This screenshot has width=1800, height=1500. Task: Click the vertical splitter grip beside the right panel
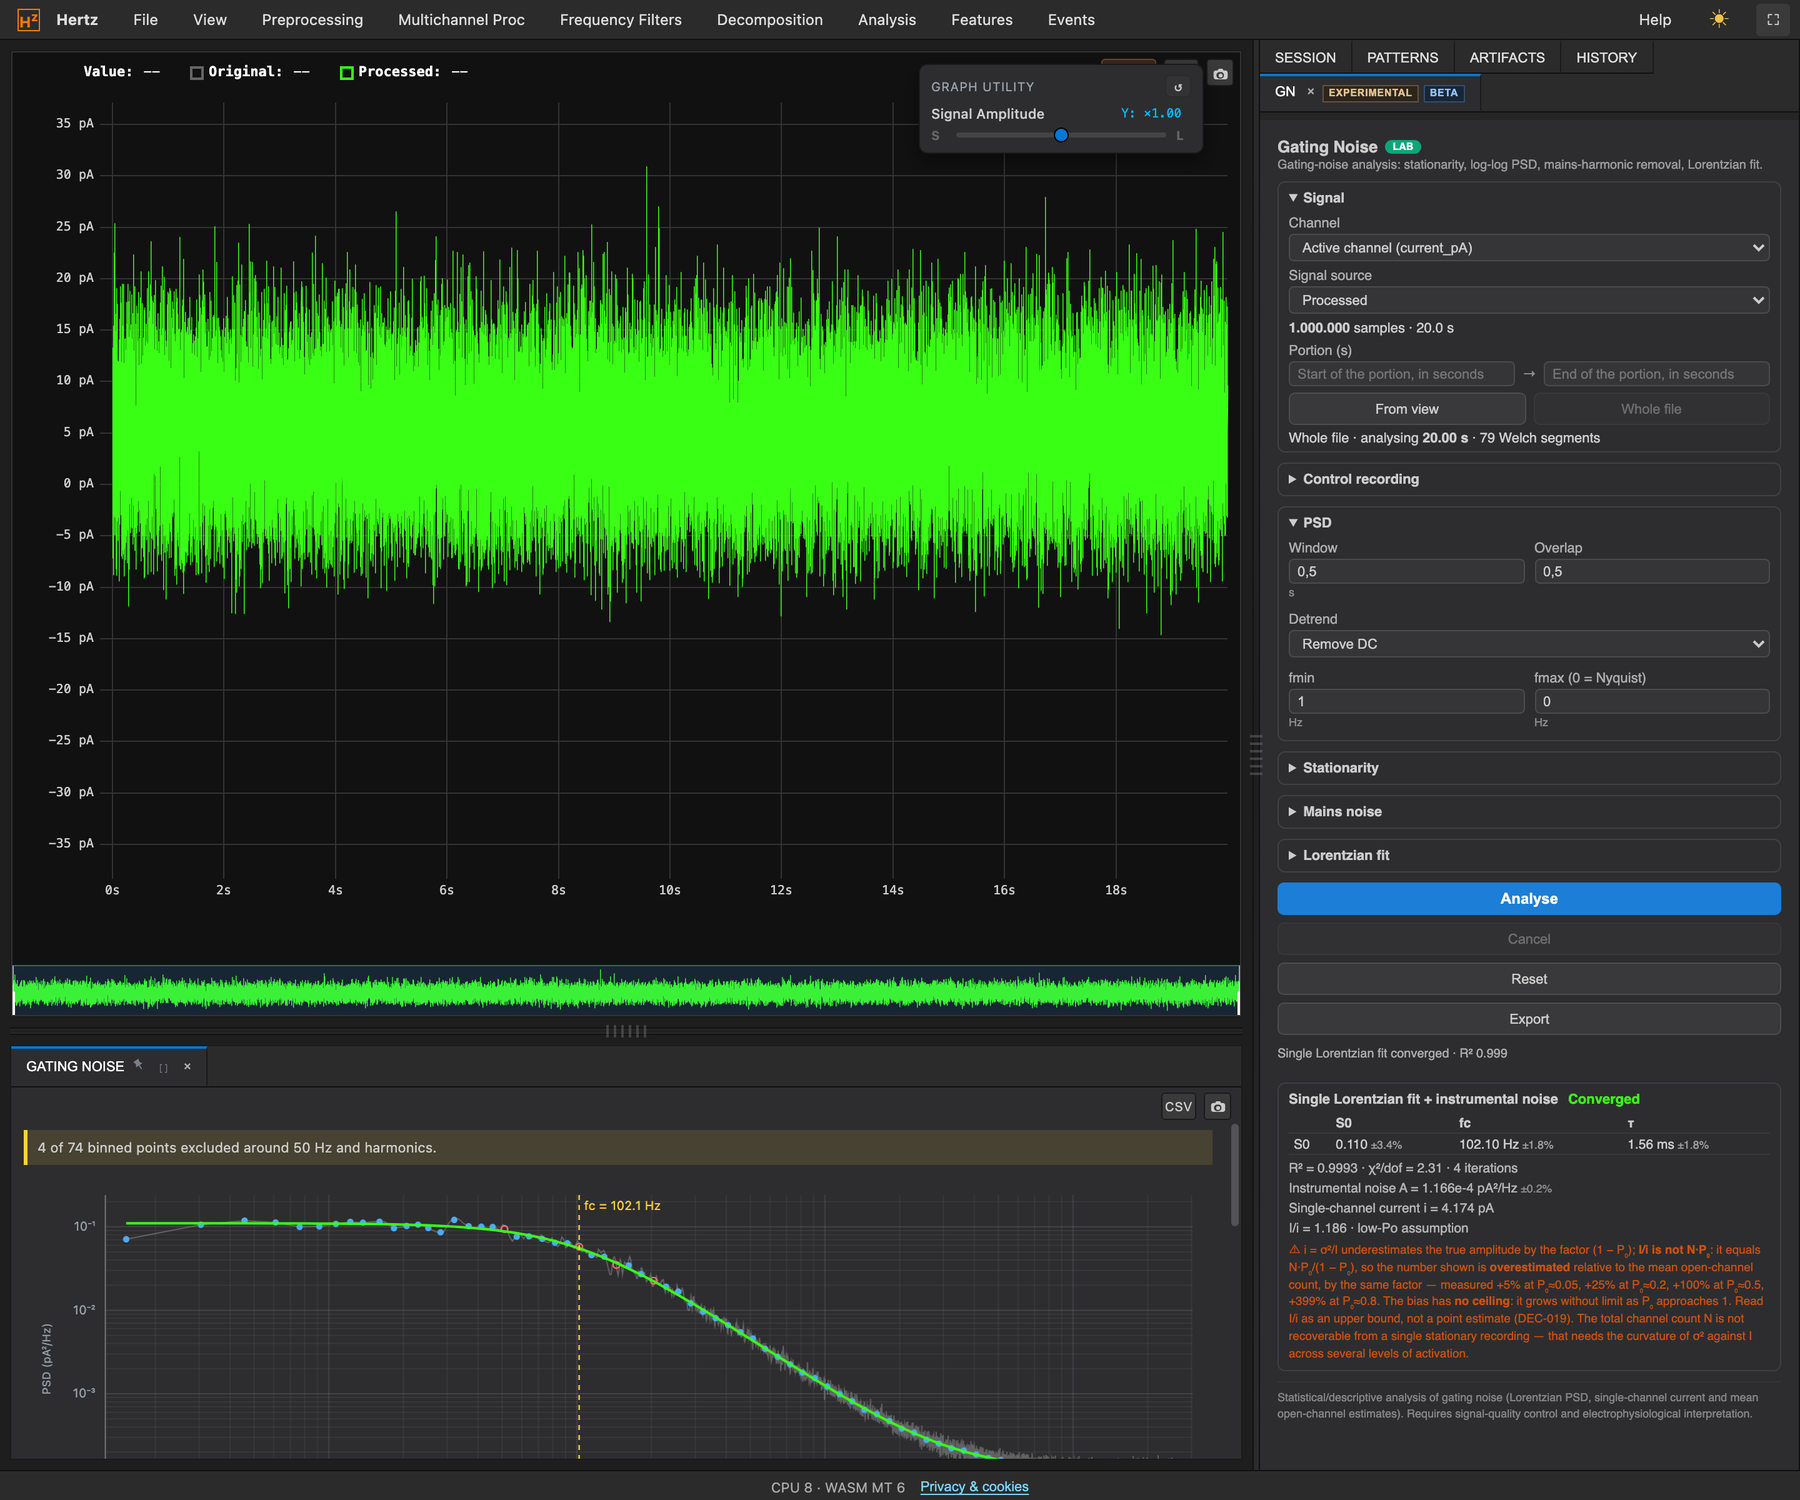point(1256,754)
